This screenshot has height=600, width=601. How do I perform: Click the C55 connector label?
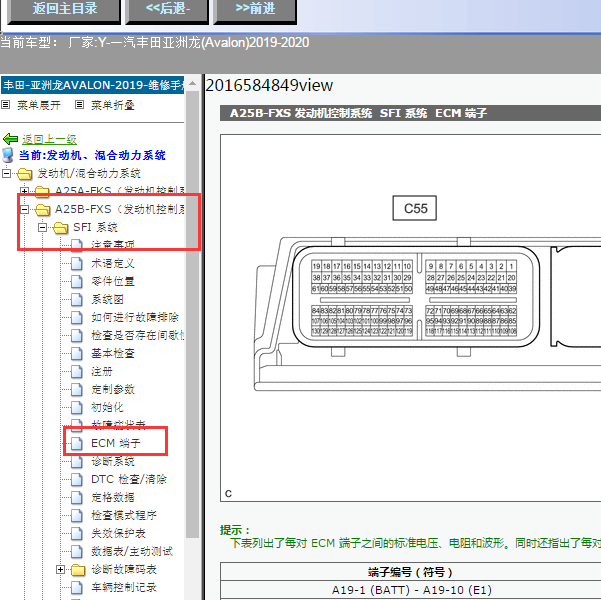point(415,208)
